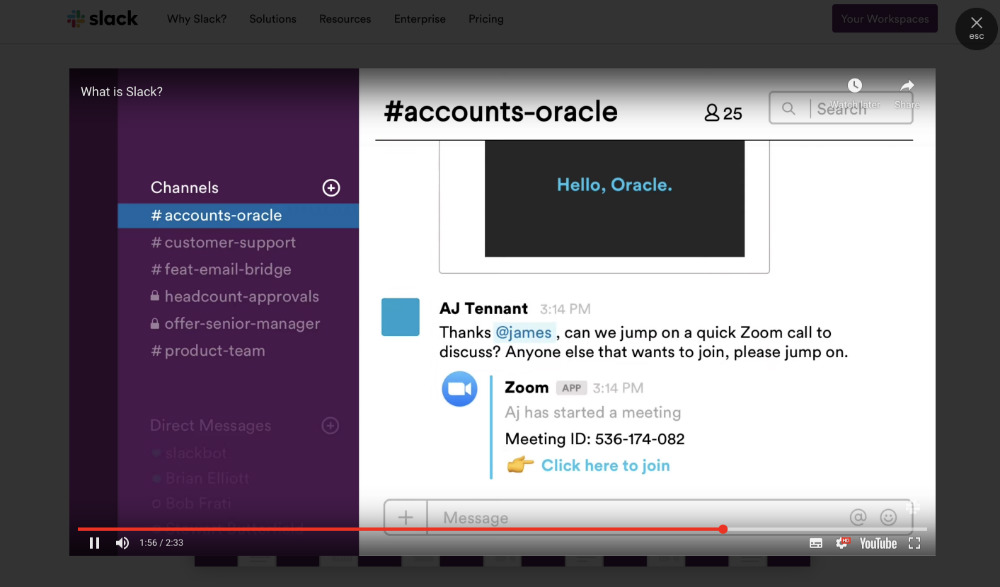
Task: Mute the video volume speaker icon
Action: (122, 543)
